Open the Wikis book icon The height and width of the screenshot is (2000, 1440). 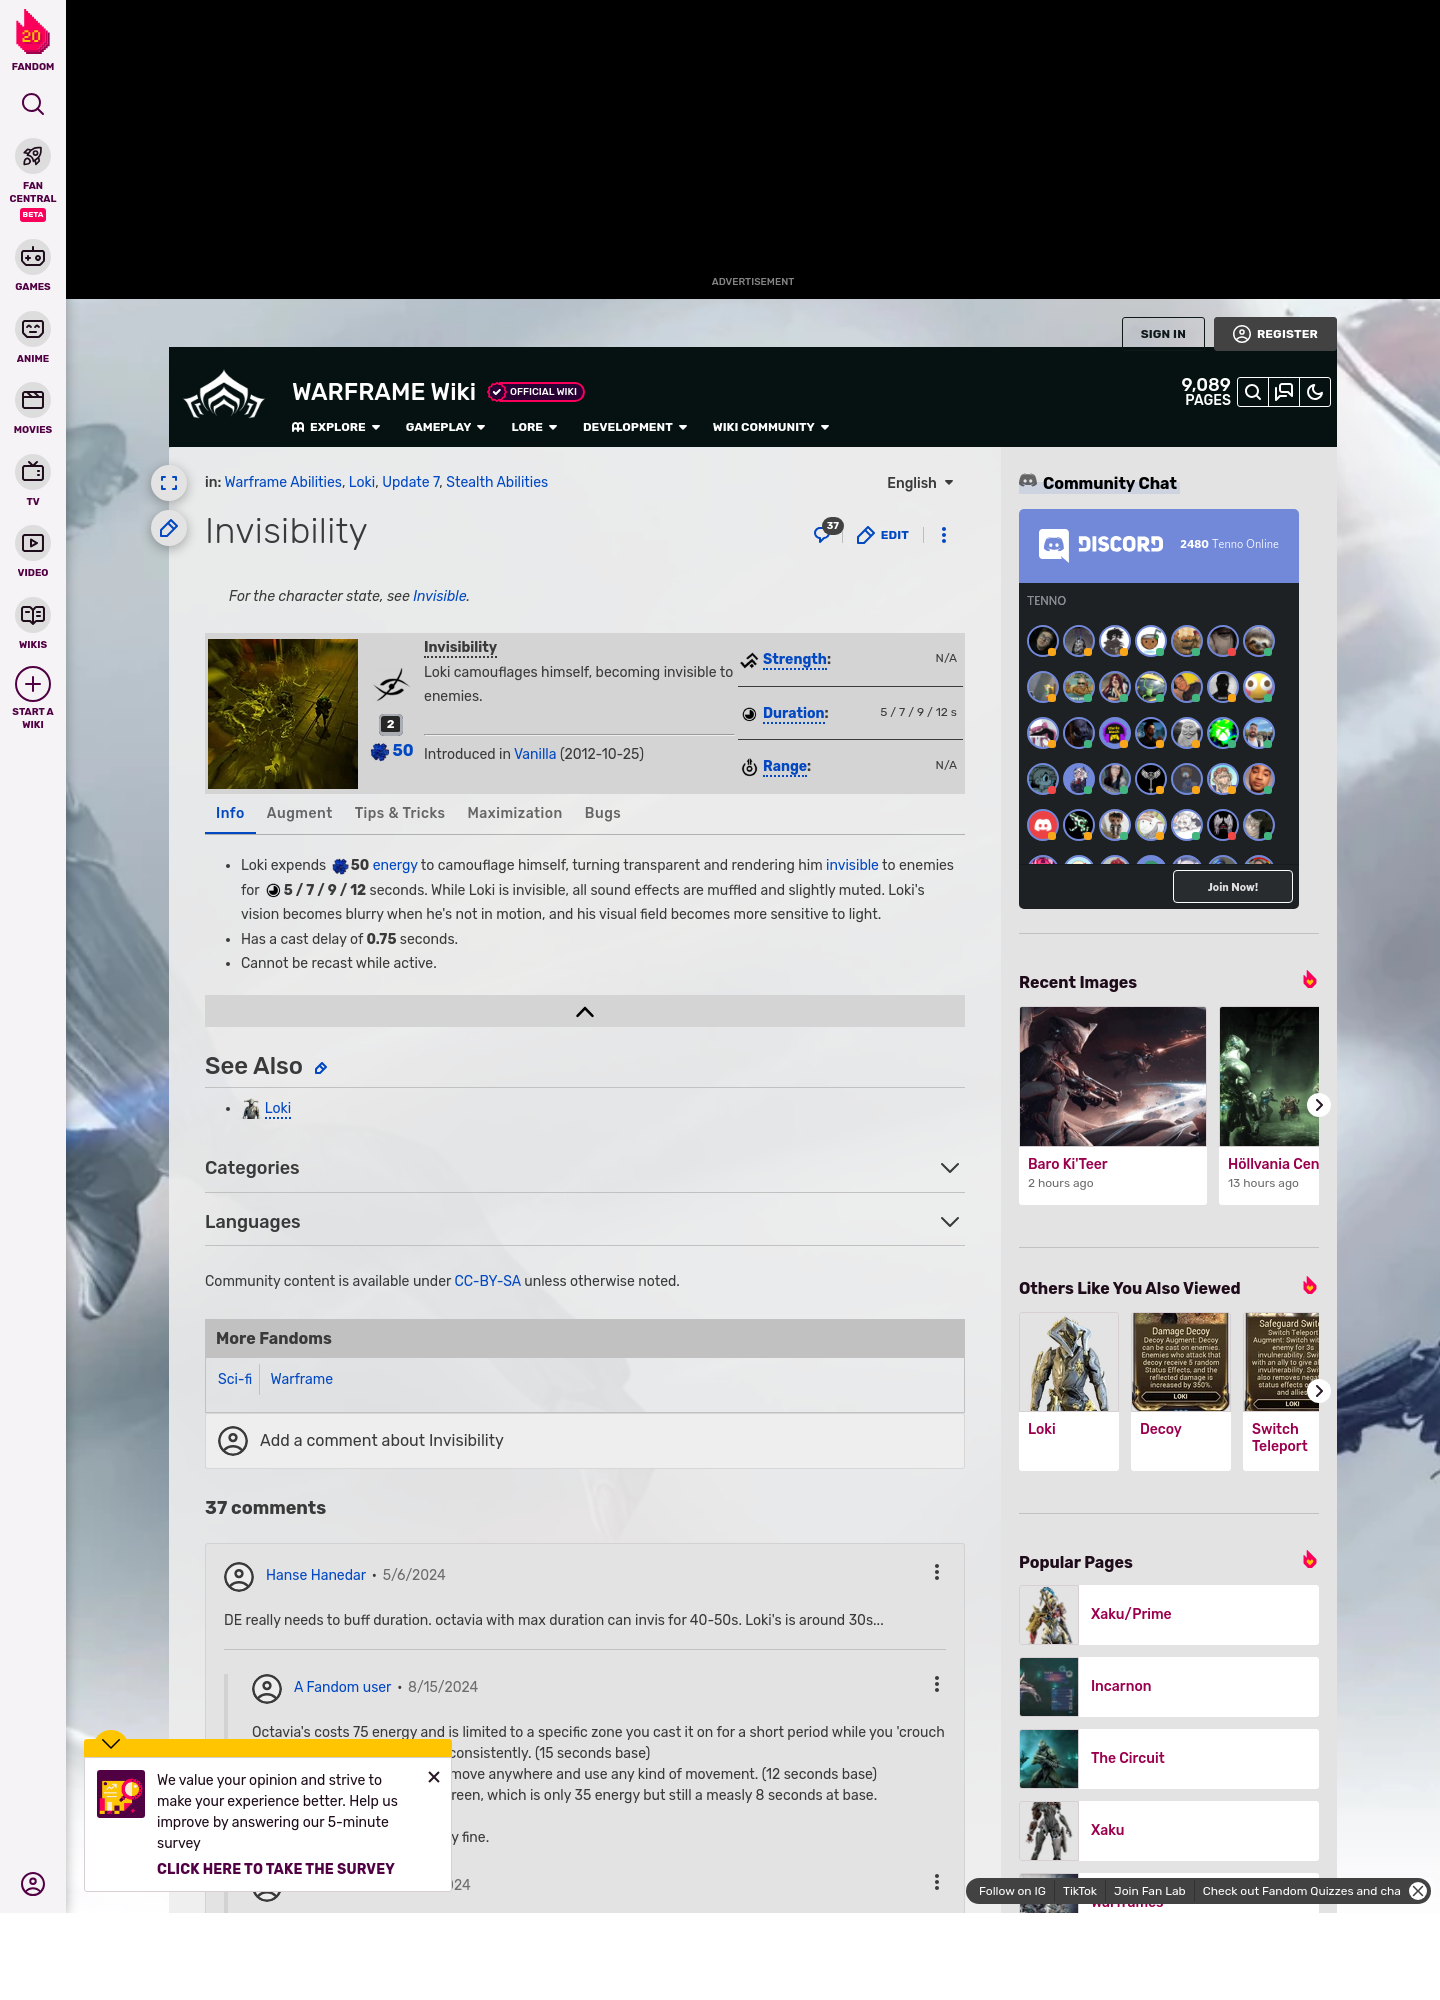[x=33, y=614]
